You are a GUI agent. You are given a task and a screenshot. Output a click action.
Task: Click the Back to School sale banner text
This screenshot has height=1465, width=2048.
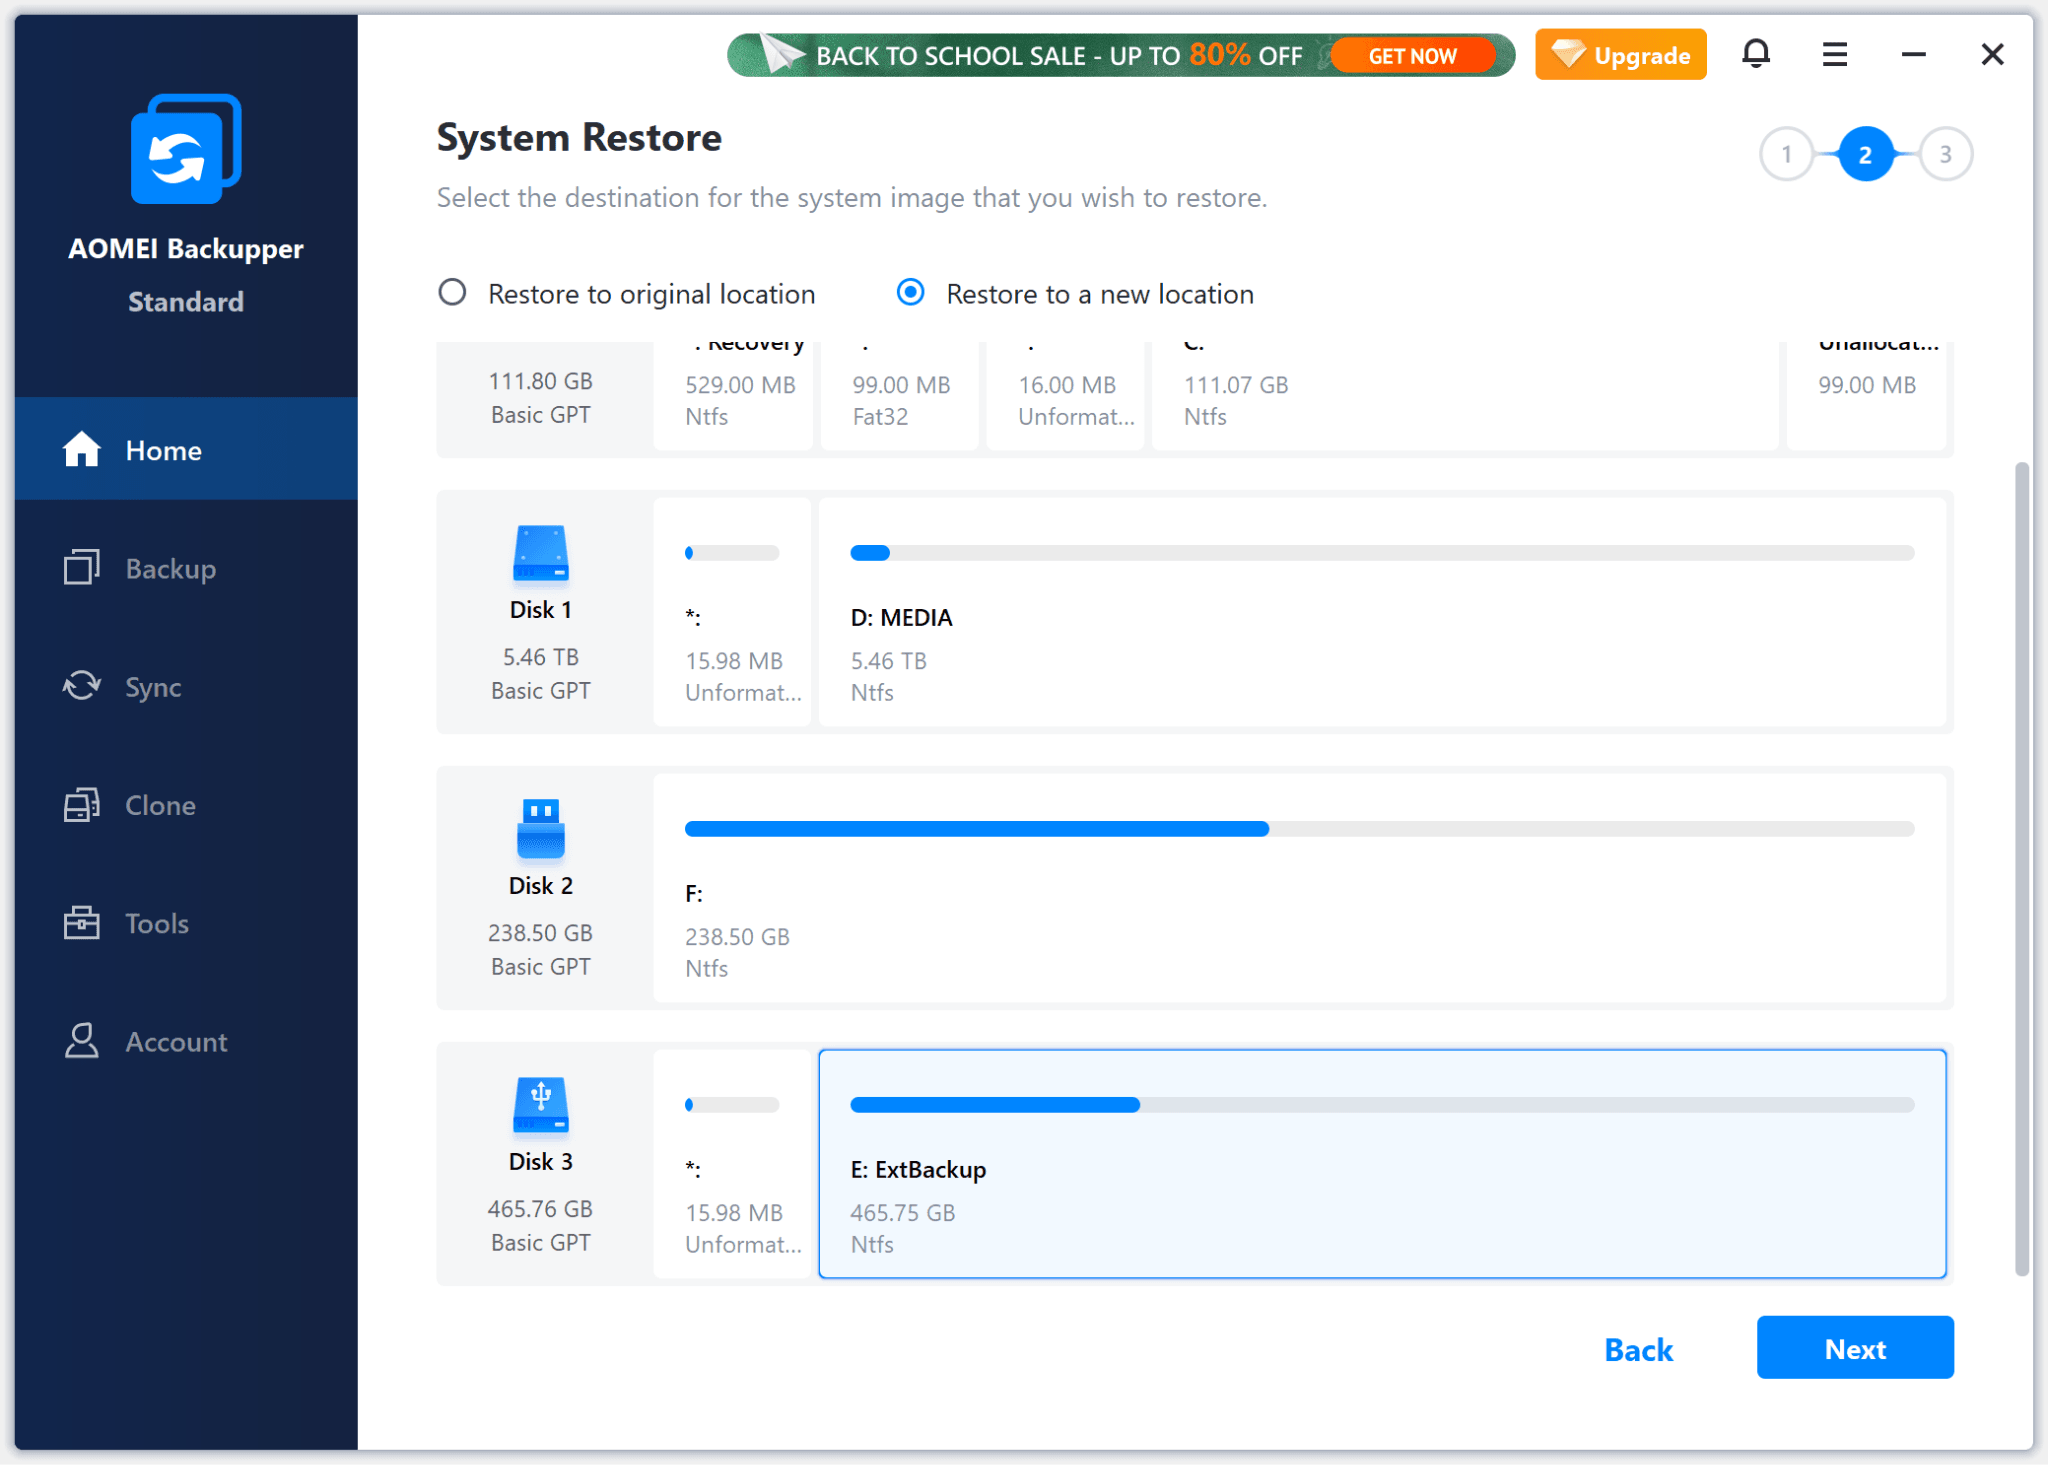point(1059,55)
